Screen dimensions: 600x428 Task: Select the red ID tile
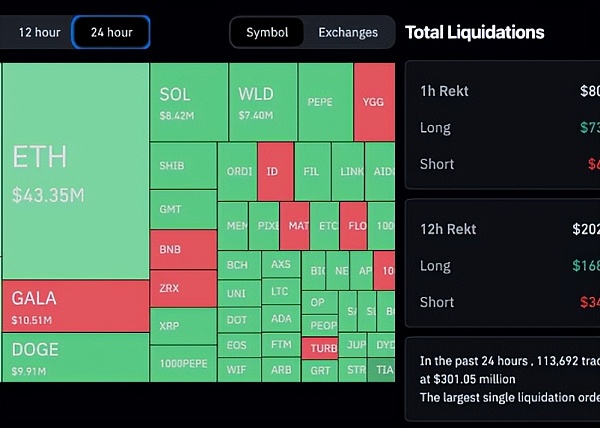[x=272, y=171]
